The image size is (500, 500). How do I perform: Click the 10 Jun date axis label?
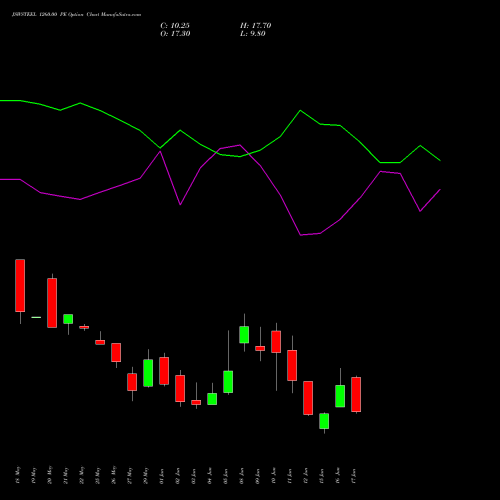(274, 476)
